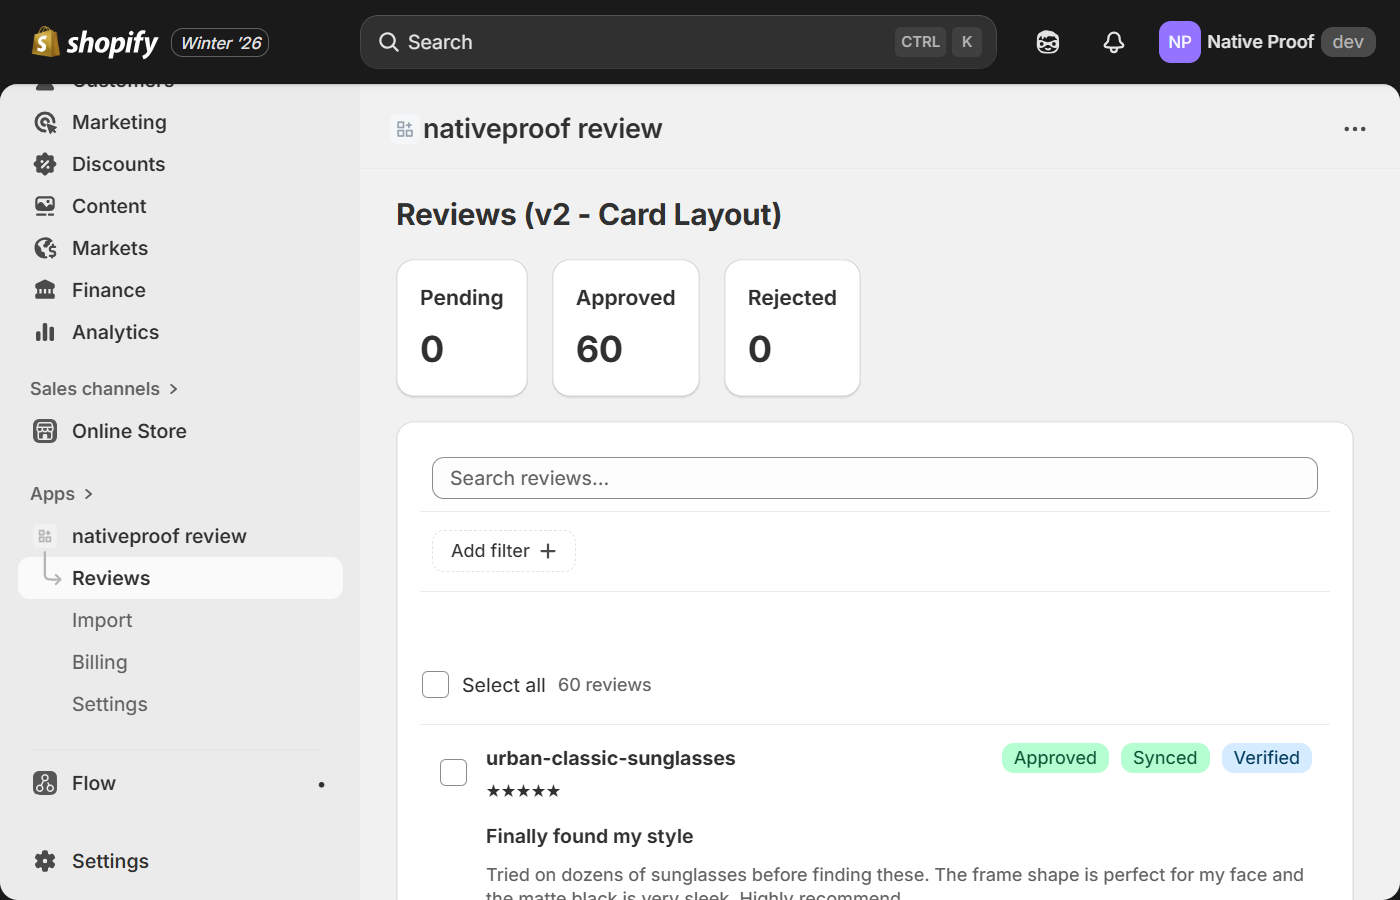Open the overflow menu for nativeproof review
The image size is (1400, 900).
click(1354, 129)
